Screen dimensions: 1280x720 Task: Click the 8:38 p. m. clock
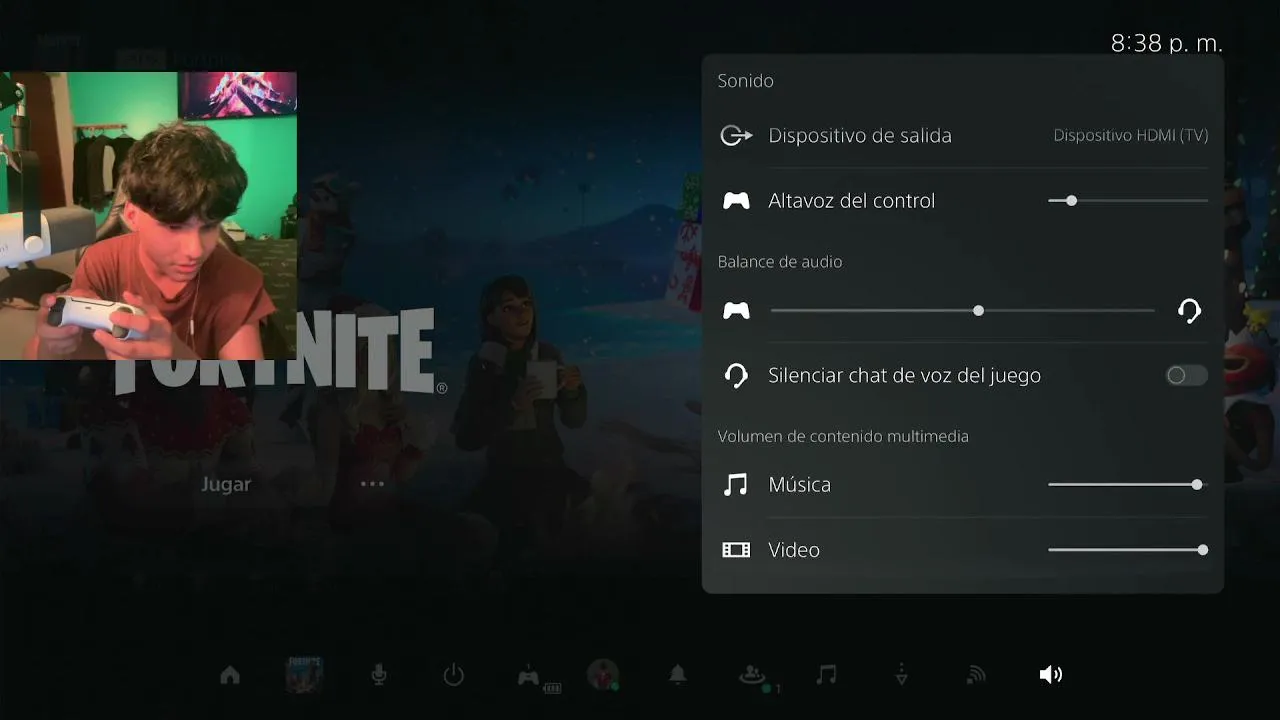coord(1167,43)
